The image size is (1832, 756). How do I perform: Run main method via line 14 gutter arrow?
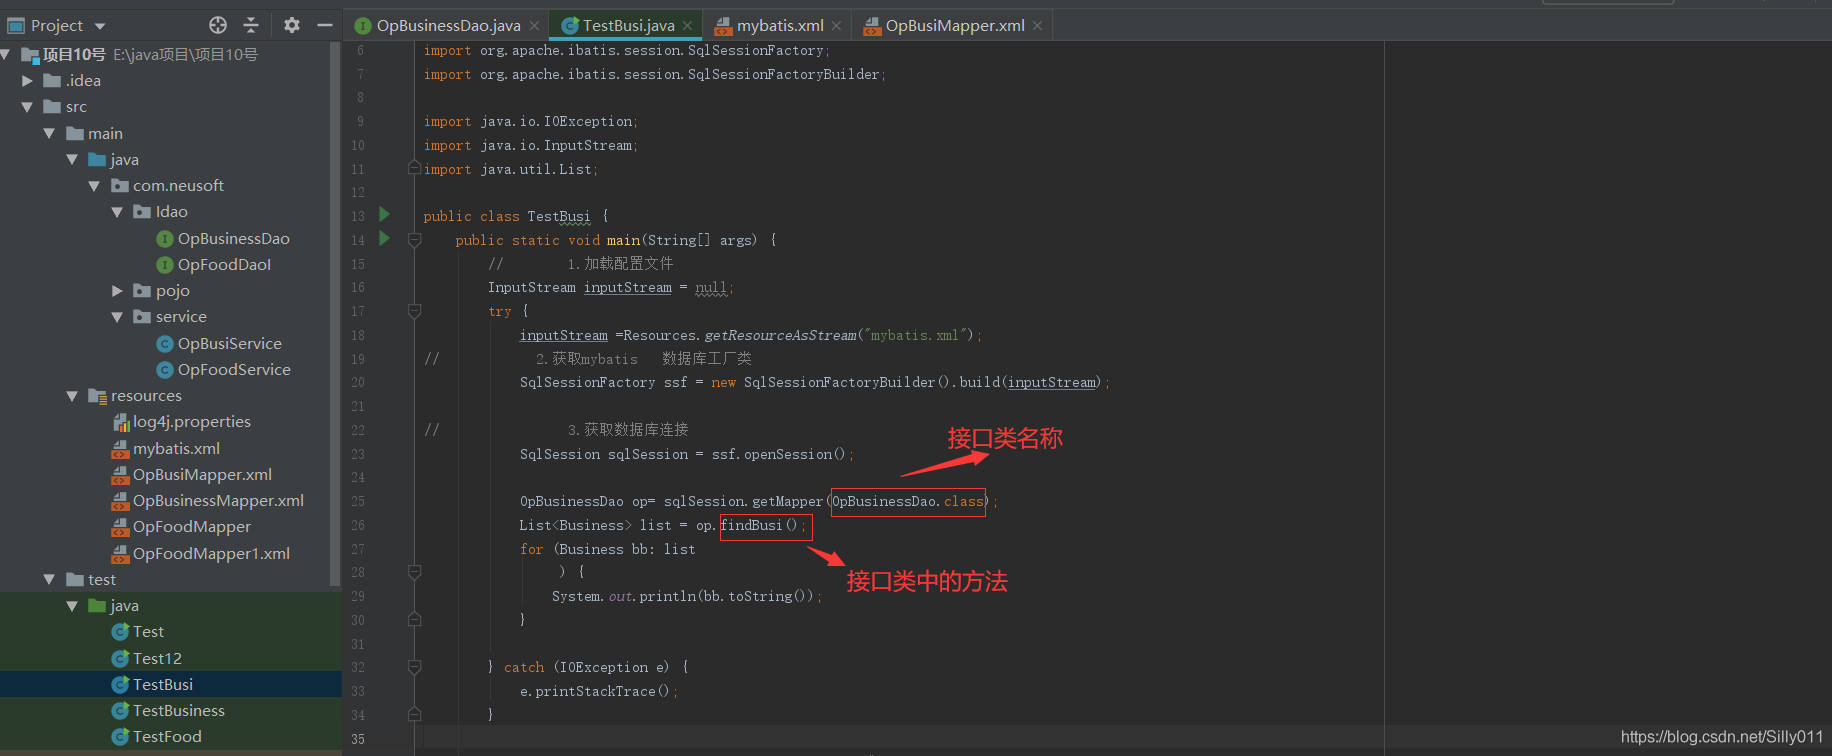coord(384,239)
